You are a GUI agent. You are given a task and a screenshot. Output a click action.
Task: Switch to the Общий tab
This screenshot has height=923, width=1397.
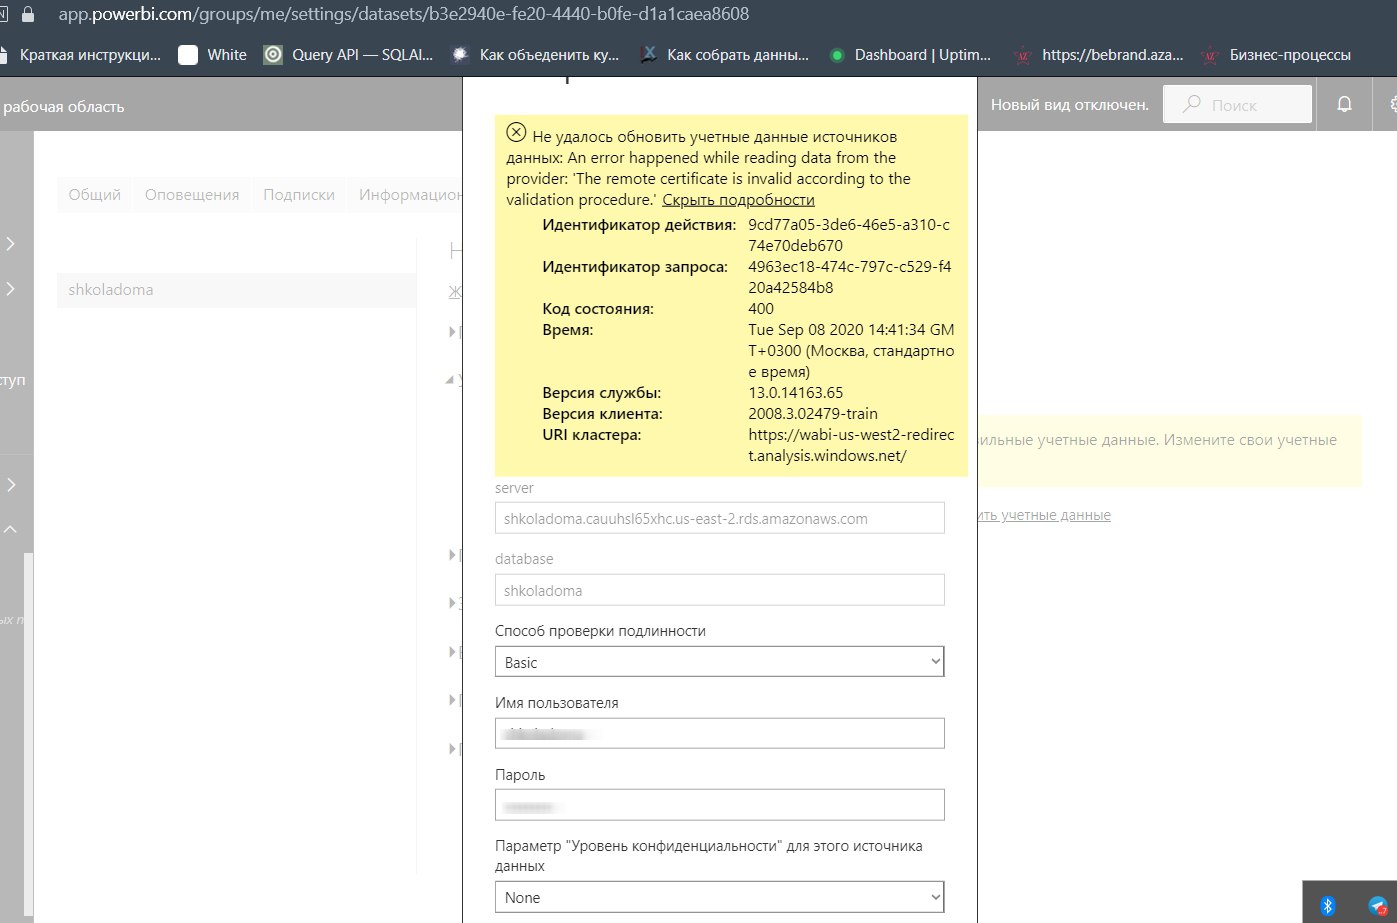tap(94, 195)
